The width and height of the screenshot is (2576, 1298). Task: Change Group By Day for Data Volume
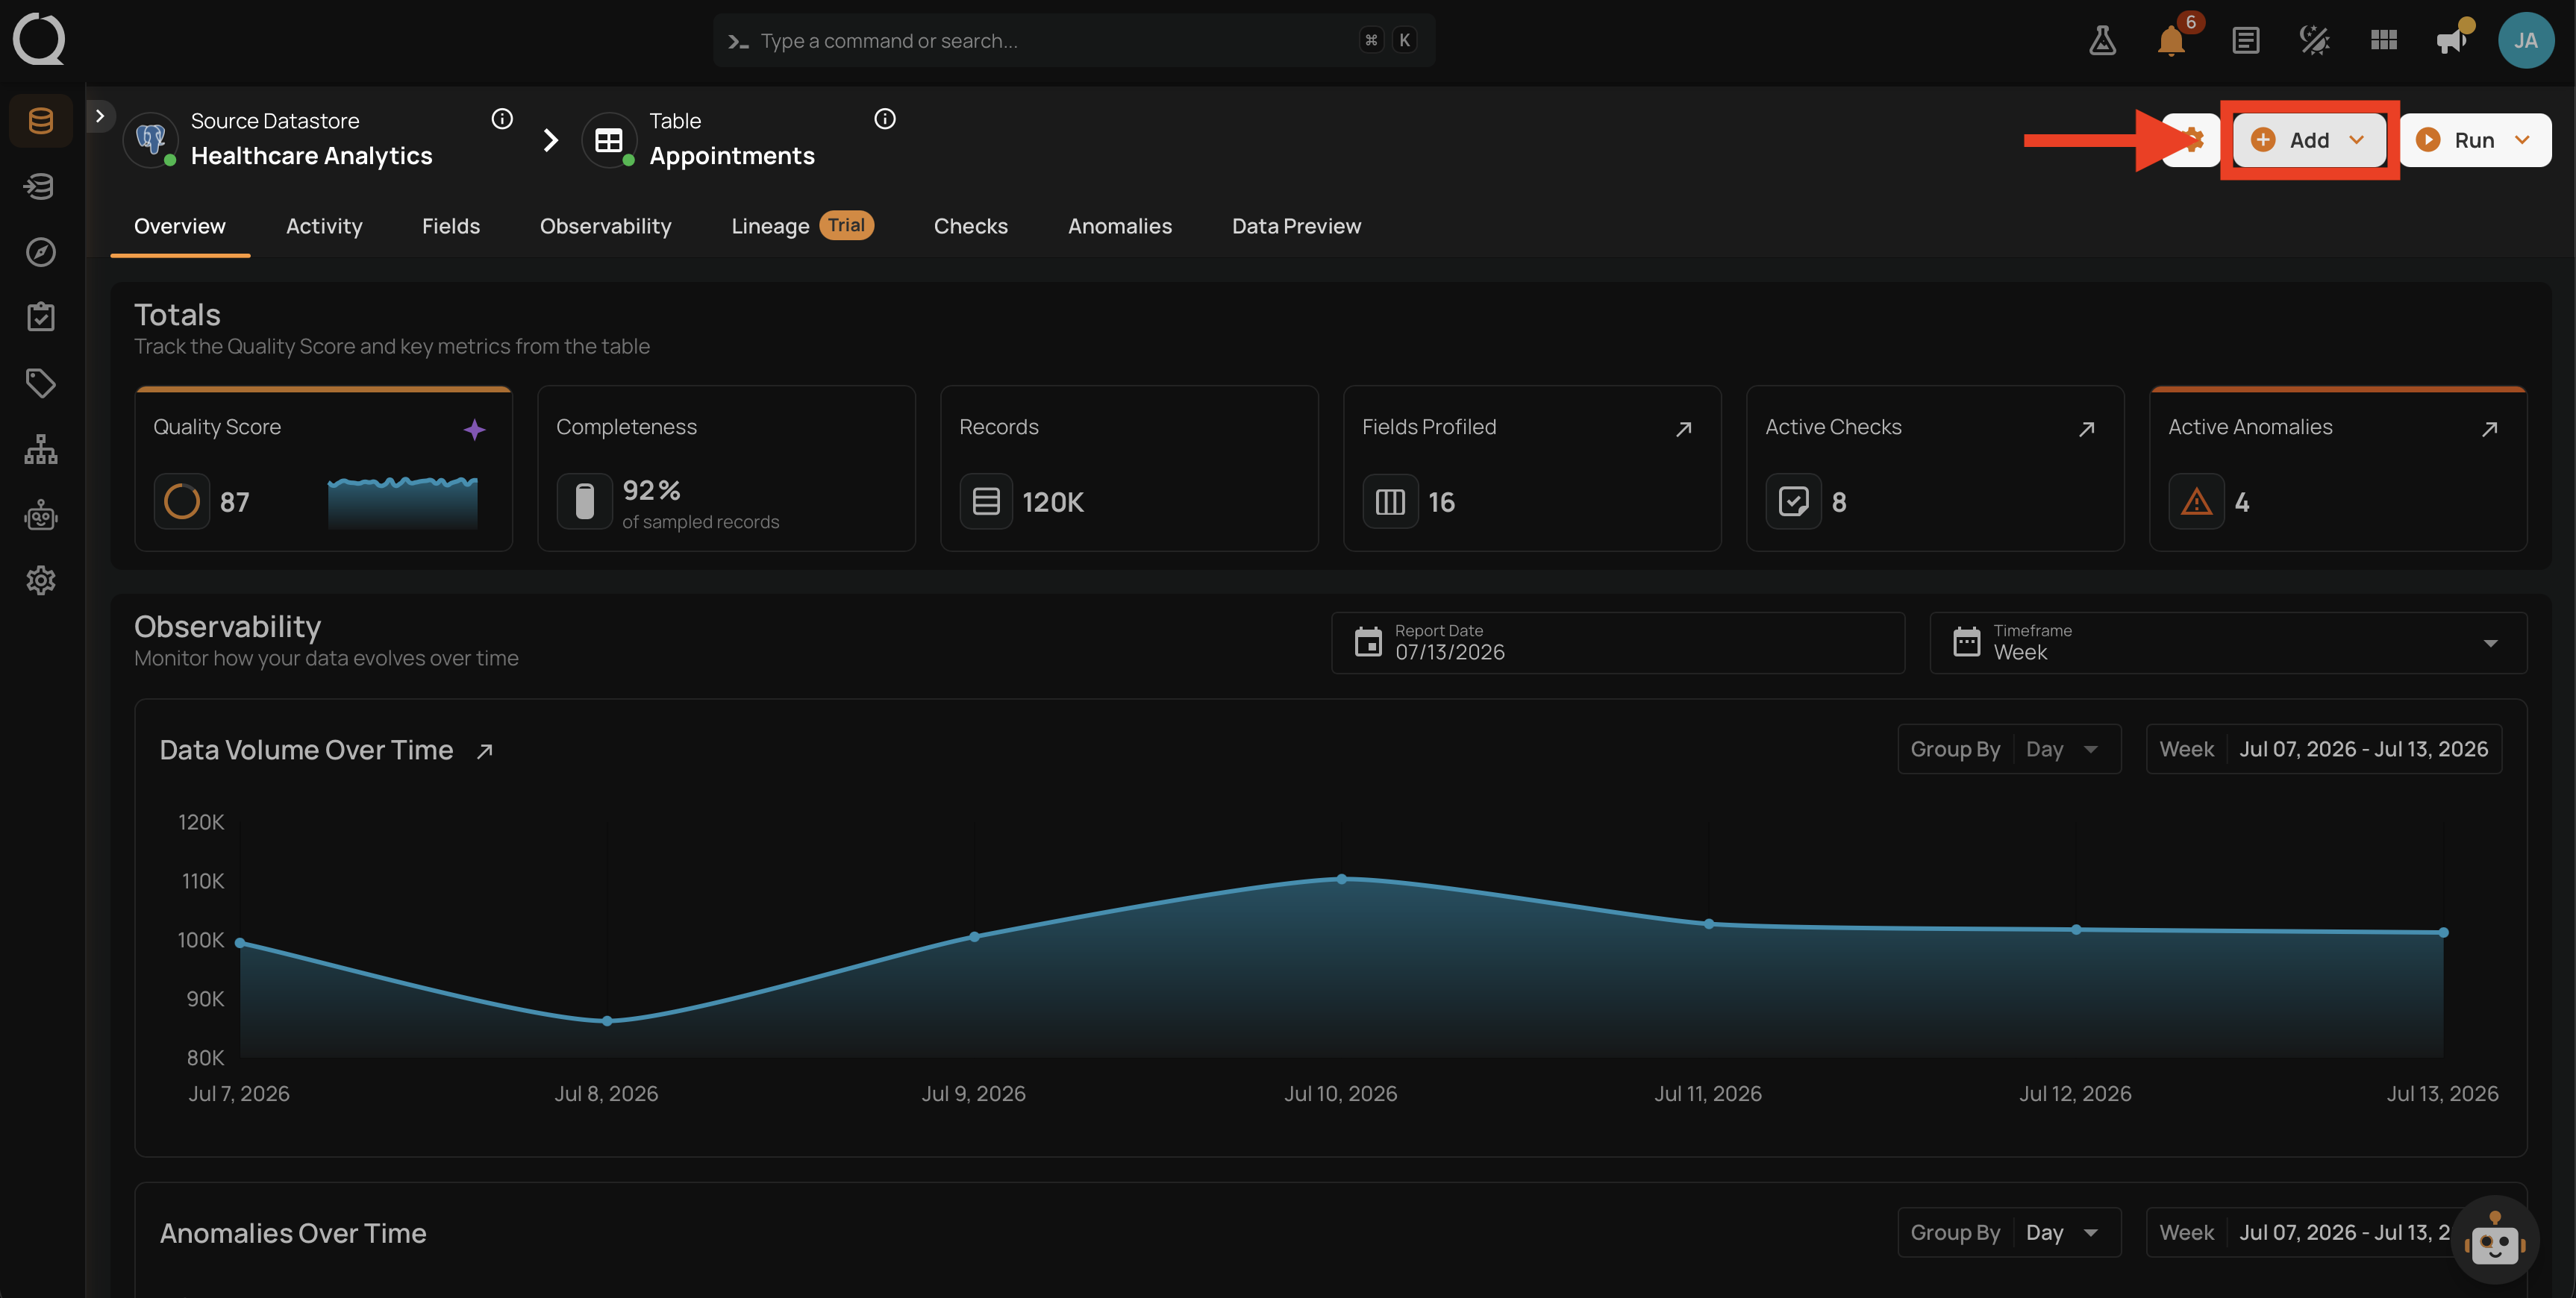coord(2009,749)
